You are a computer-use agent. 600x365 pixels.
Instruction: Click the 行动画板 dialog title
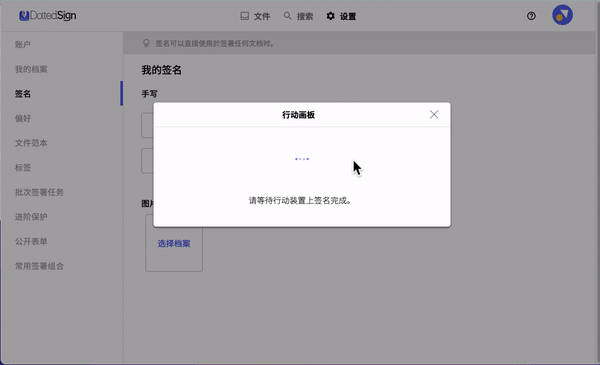298,115
